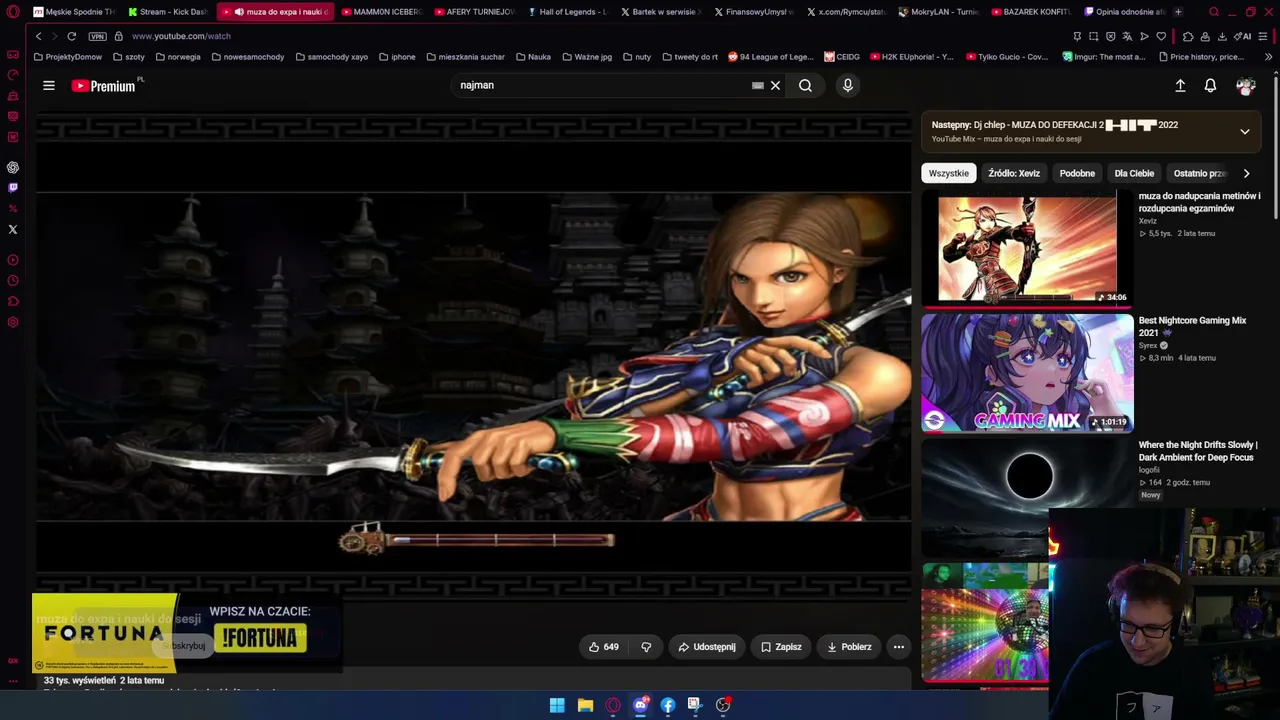The image size is (1280, 720).
Task: Open the X (Twitter) sidebar icon
Action: [x=13, y=230]
